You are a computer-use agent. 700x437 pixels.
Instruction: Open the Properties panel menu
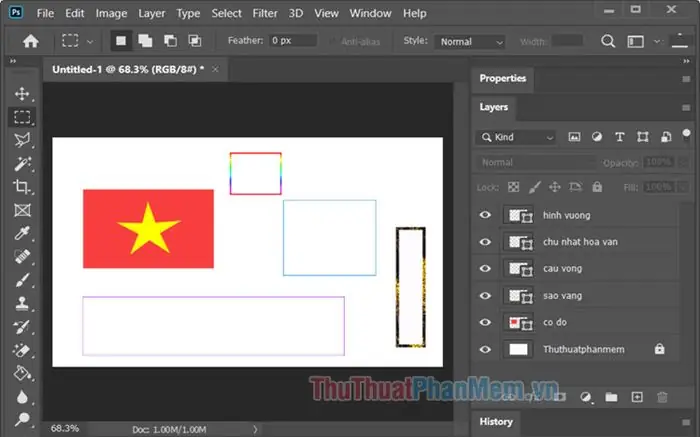(x=686, y=79)
